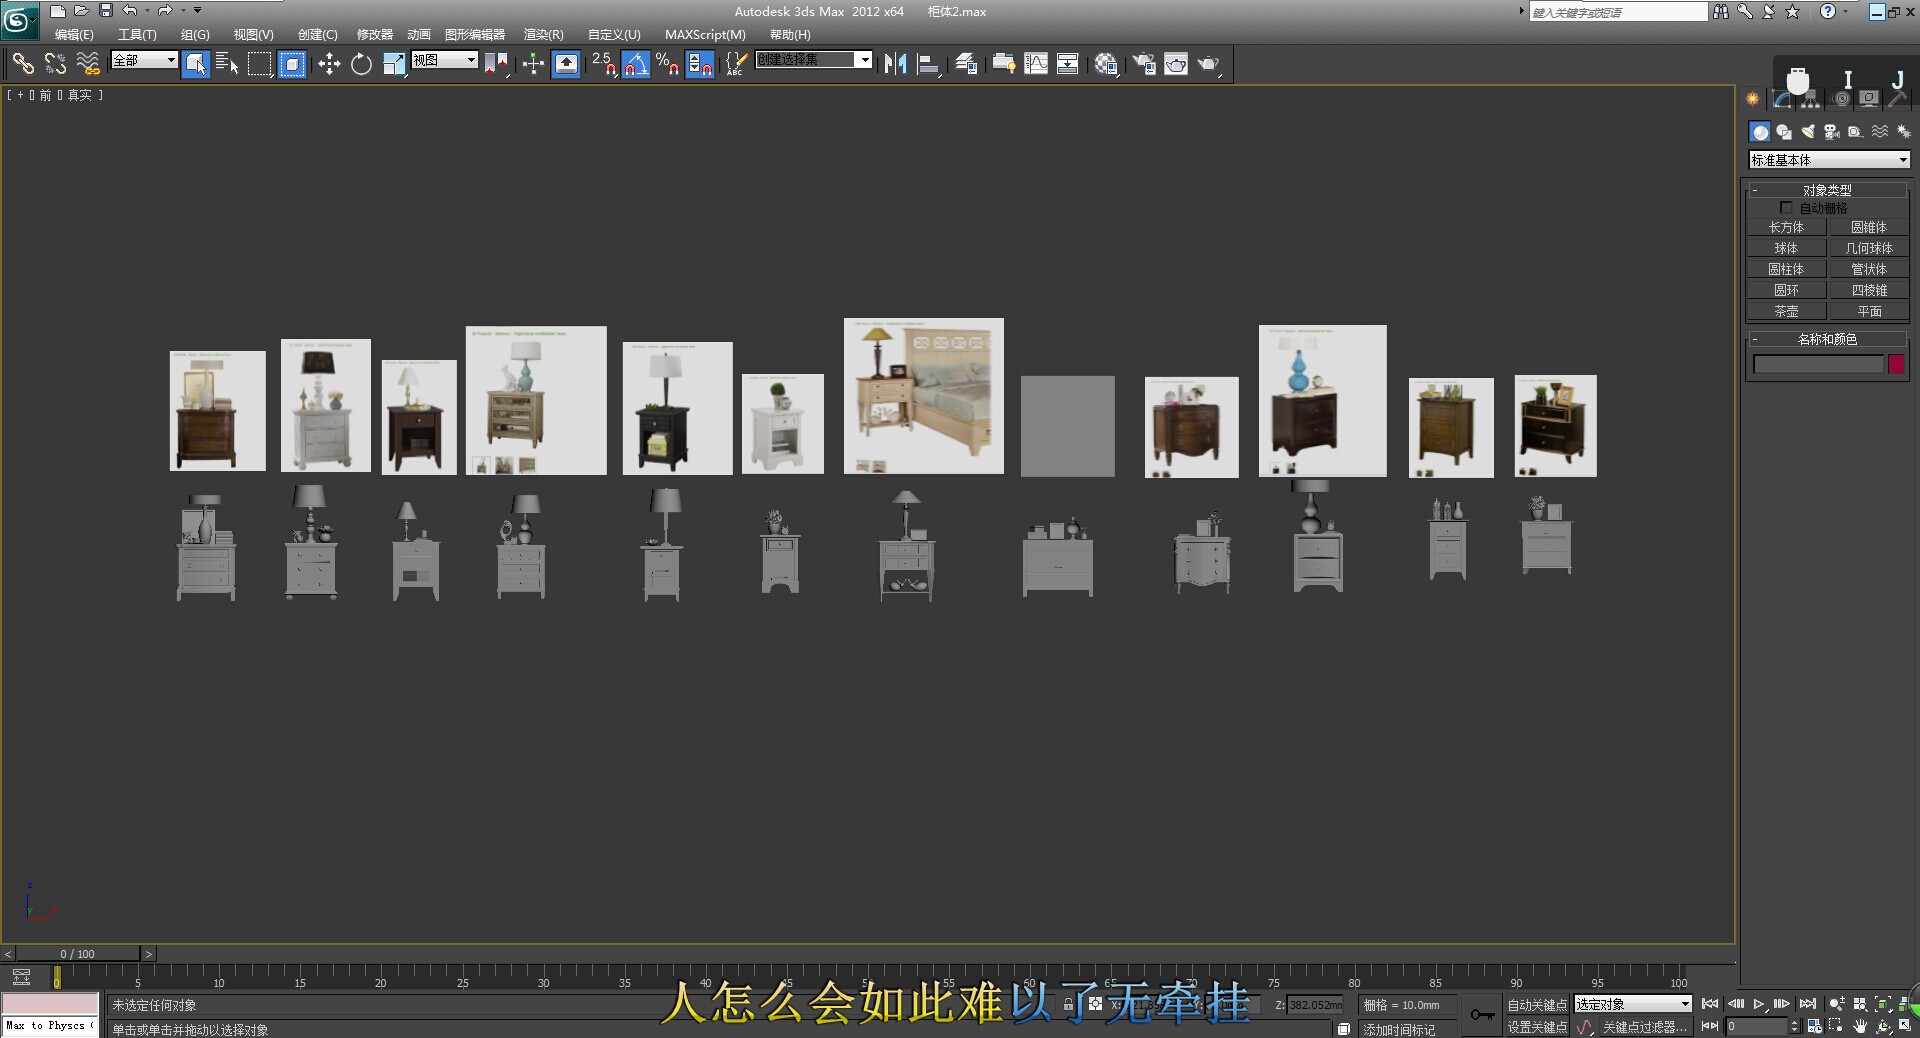Toggle 2.5D Snaps

pos(603,64)
